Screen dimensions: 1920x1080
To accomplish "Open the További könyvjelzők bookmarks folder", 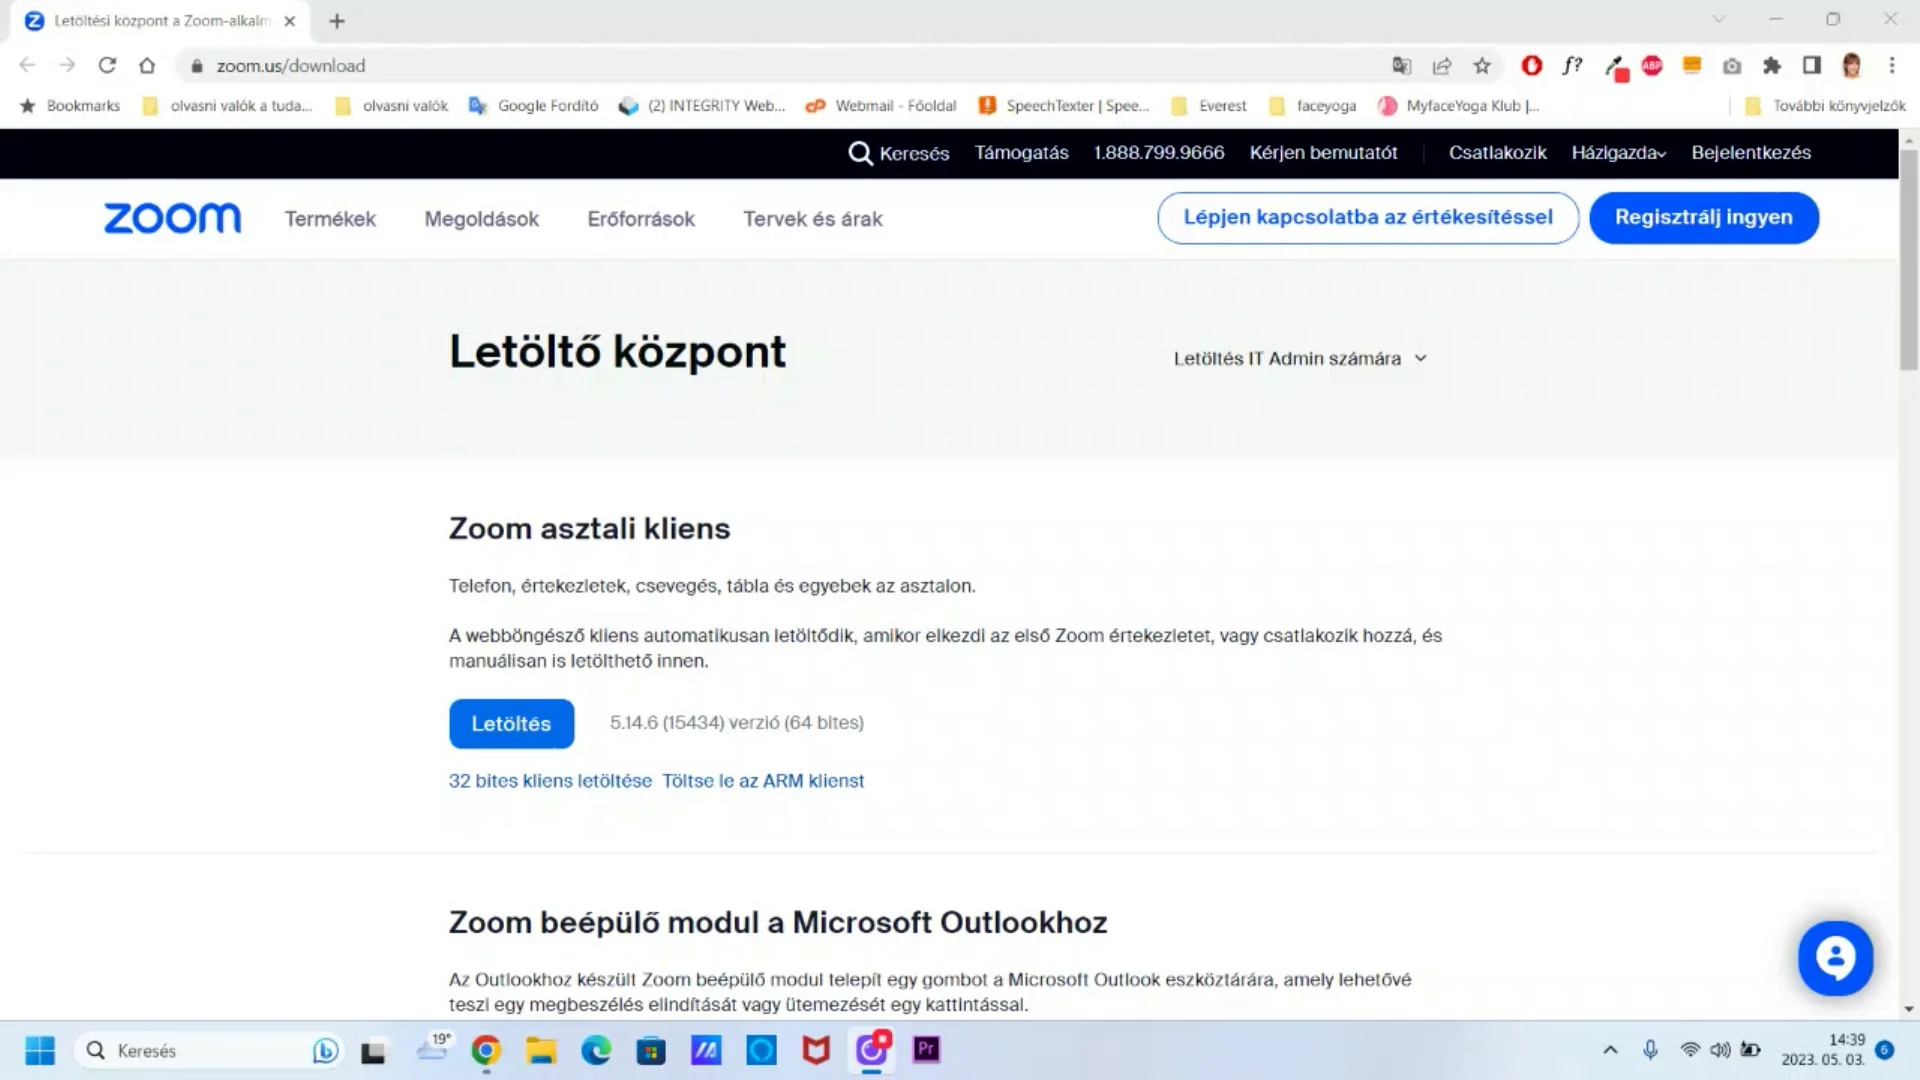I will pyautogui.click(x=1825, y=106).
